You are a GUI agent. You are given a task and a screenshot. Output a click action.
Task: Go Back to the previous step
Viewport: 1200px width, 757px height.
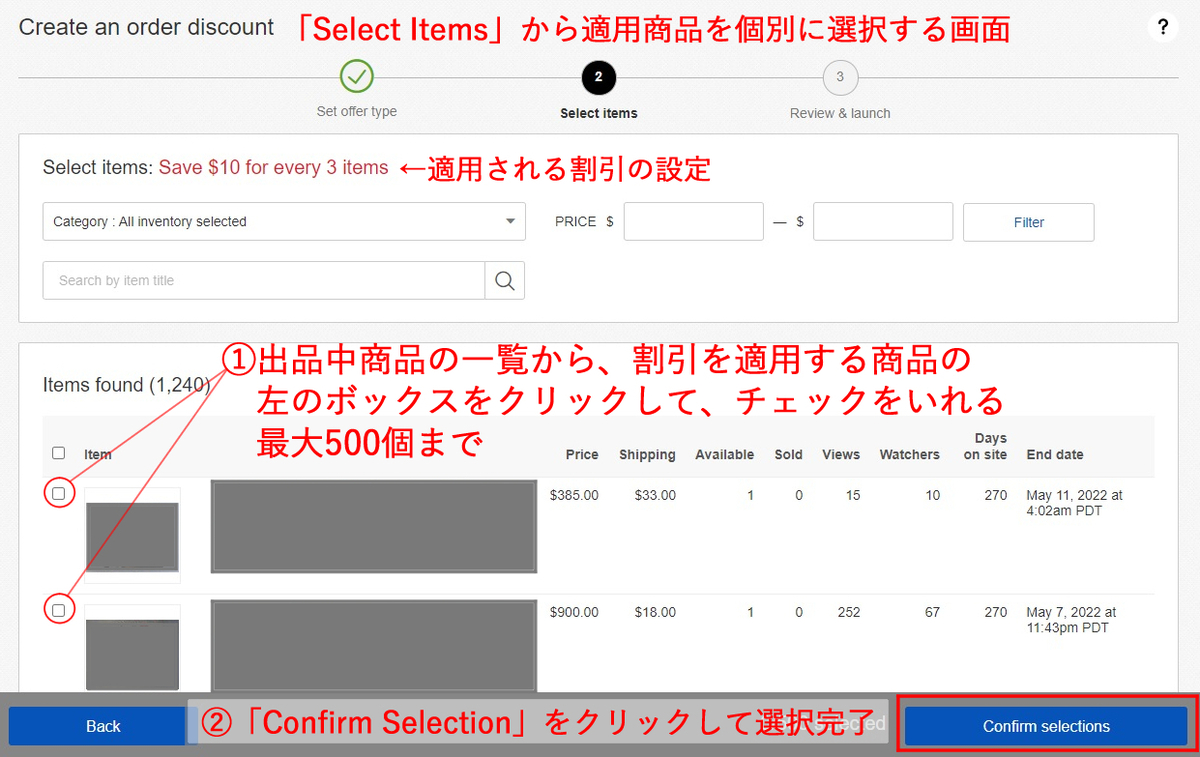pyautogui.click(x=103, y=726)
